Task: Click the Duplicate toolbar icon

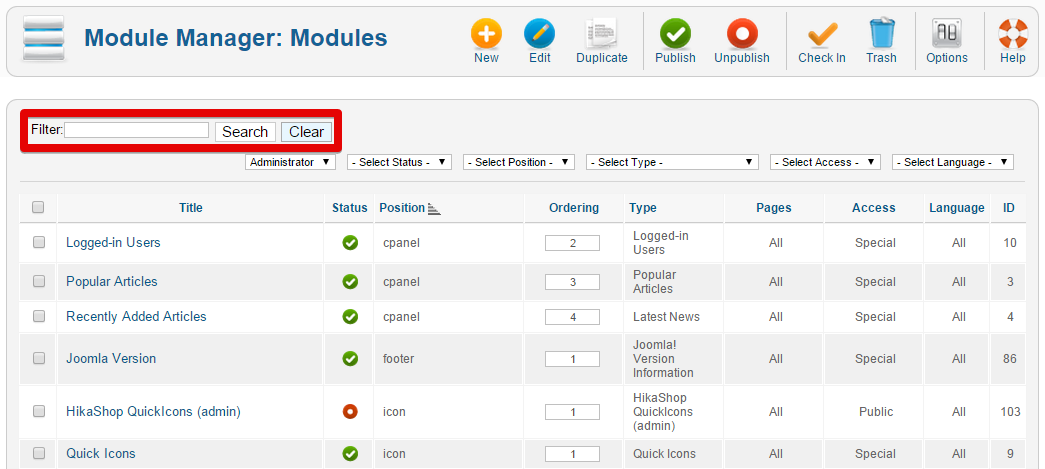Action: (x=601, y=33)
